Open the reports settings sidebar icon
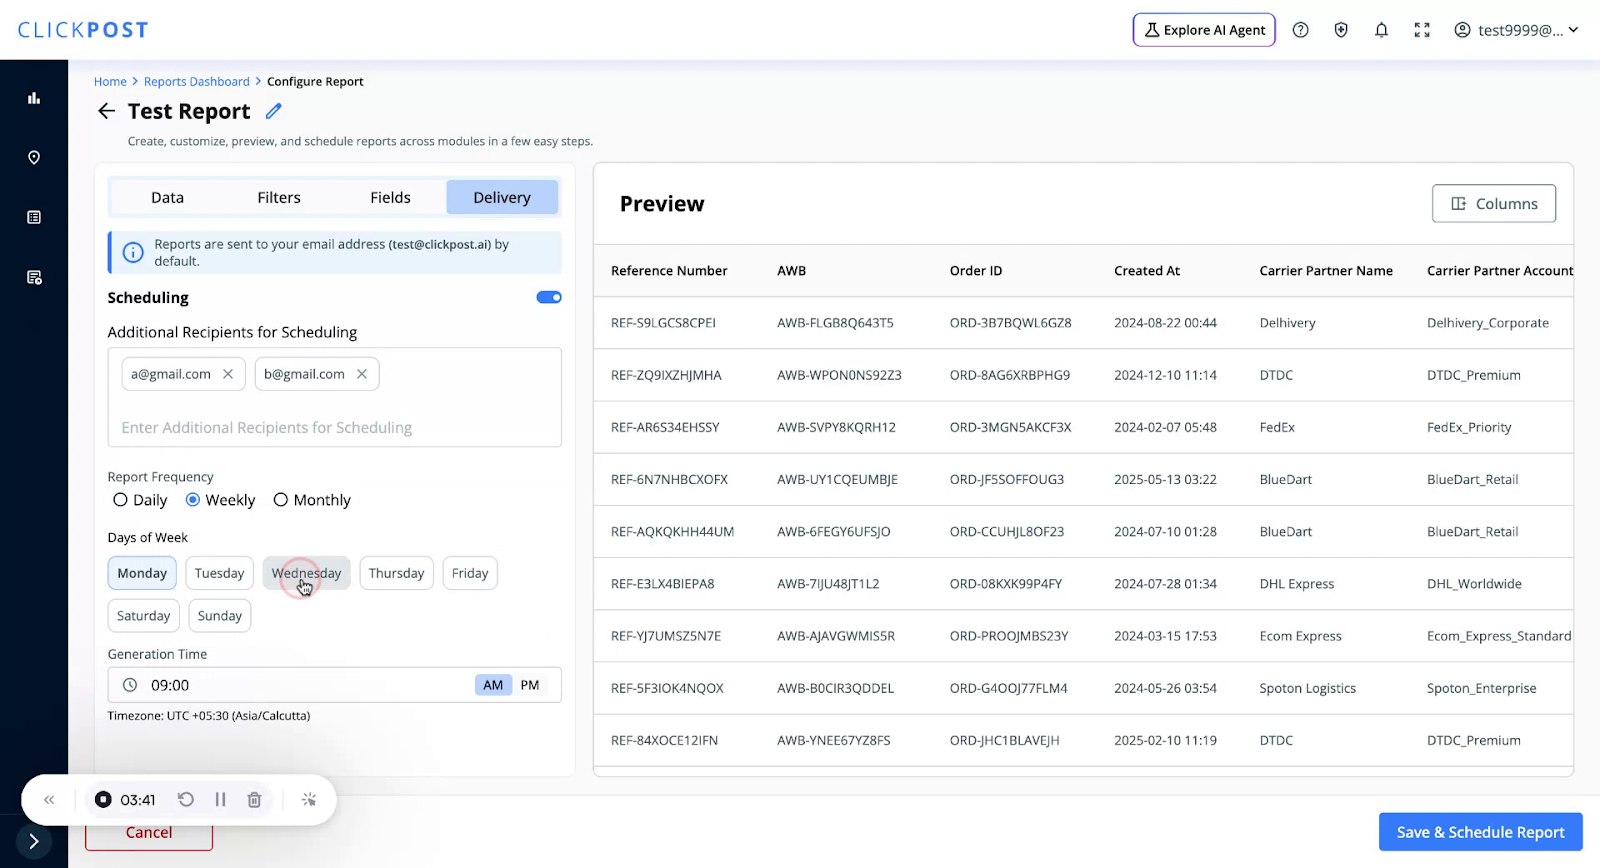The image size is (1600, 868). pyautogui.click(x=34, y=277)
